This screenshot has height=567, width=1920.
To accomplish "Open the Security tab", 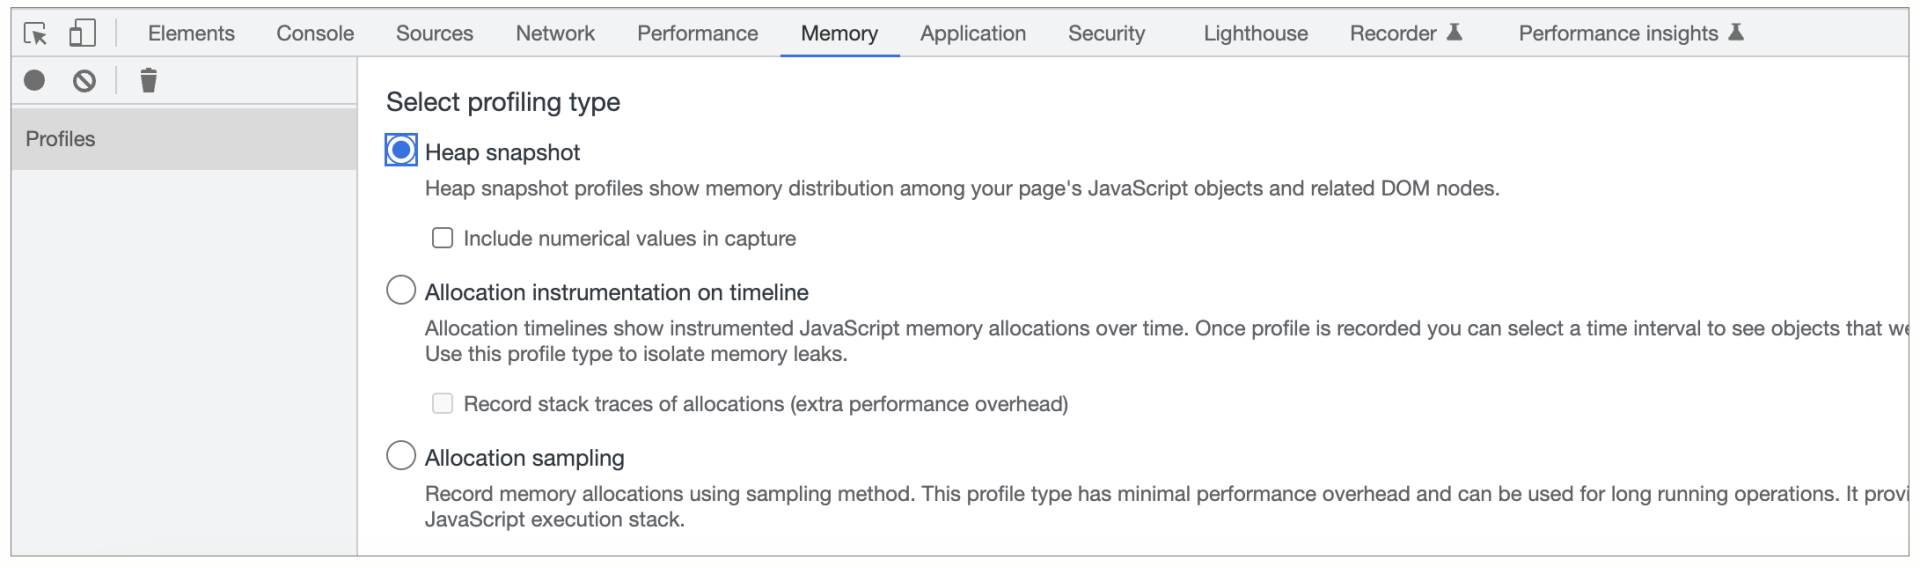I will pos(1106,34).
